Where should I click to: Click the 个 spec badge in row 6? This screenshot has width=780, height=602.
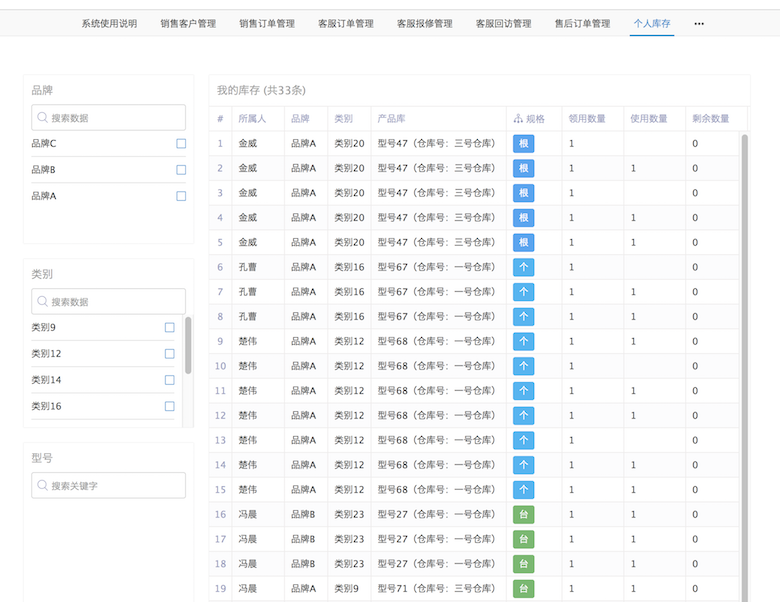[524, 267]
